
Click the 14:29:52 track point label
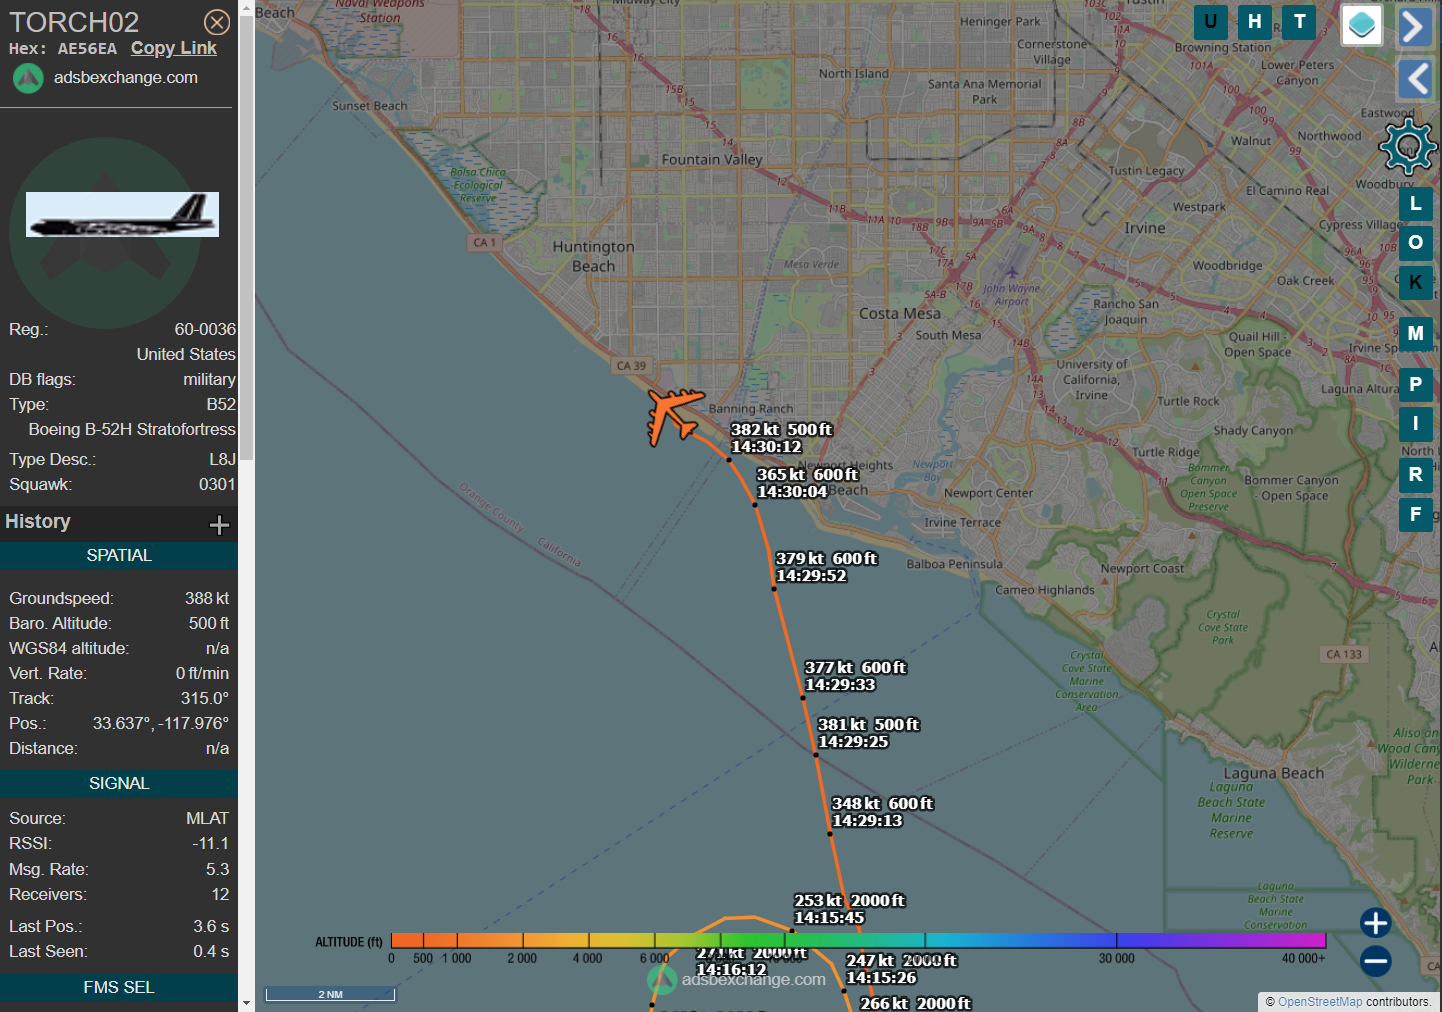click(826, 567)
